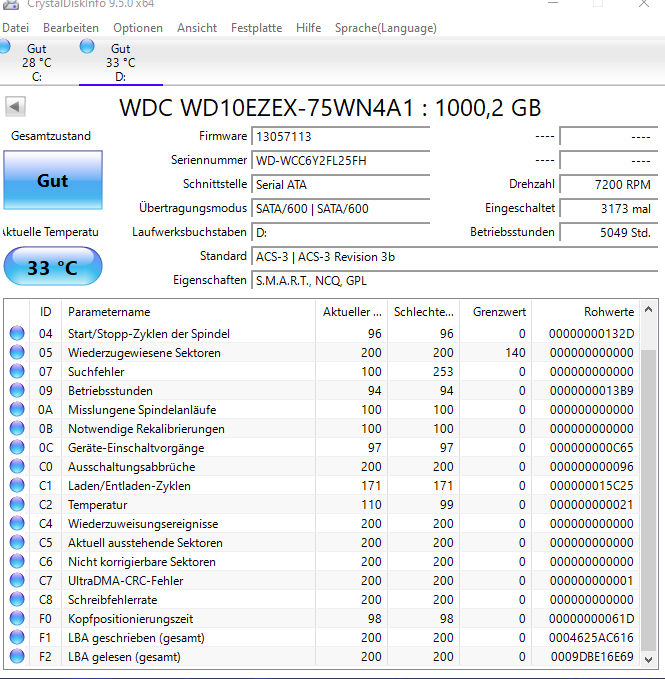Click the scrollbar up arrow in attribute list

pos(648,310)
